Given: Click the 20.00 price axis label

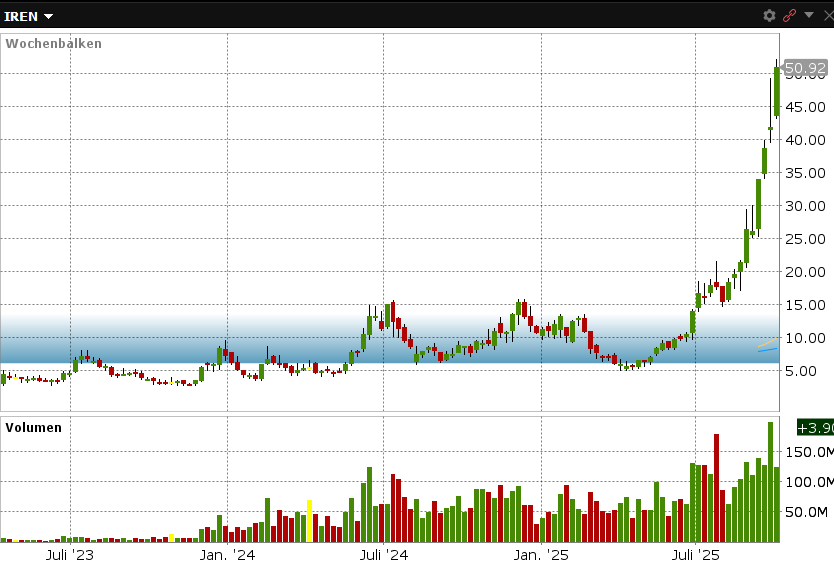Looking at the screenshot, I should pos(805,272).
